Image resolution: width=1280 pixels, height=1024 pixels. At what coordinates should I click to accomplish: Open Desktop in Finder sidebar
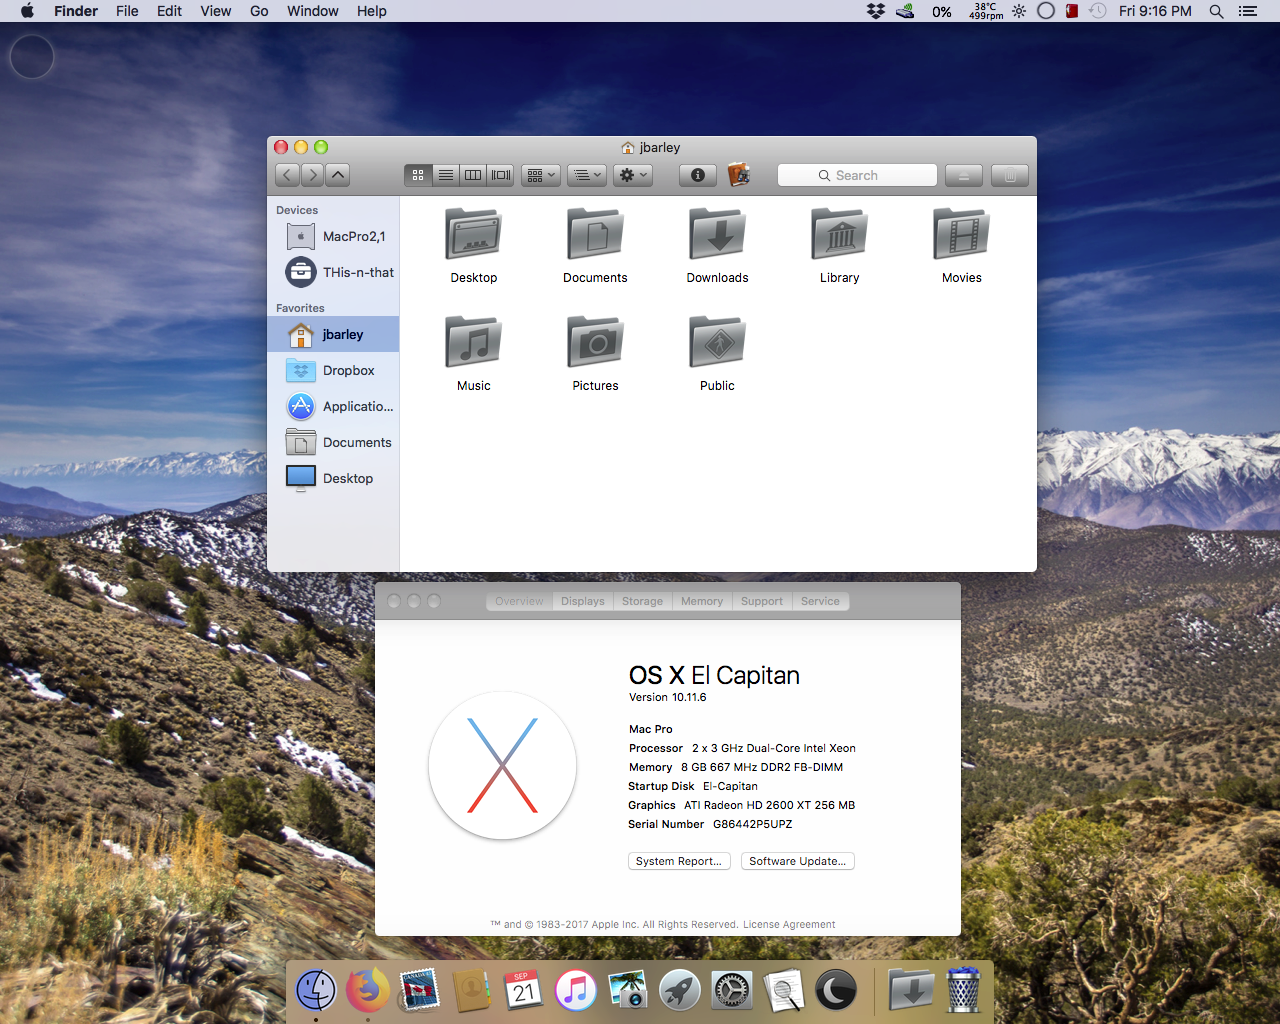(335, 478)
